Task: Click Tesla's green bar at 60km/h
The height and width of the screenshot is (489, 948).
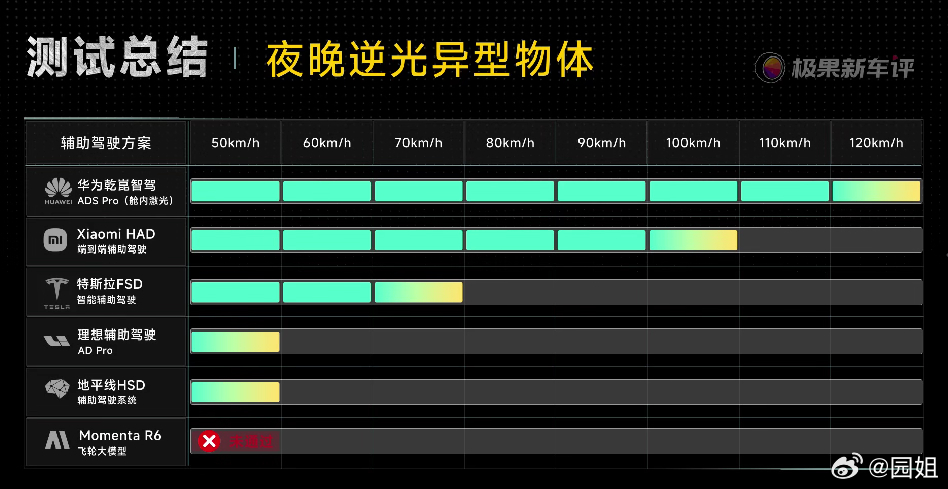Action: point(327,292)
